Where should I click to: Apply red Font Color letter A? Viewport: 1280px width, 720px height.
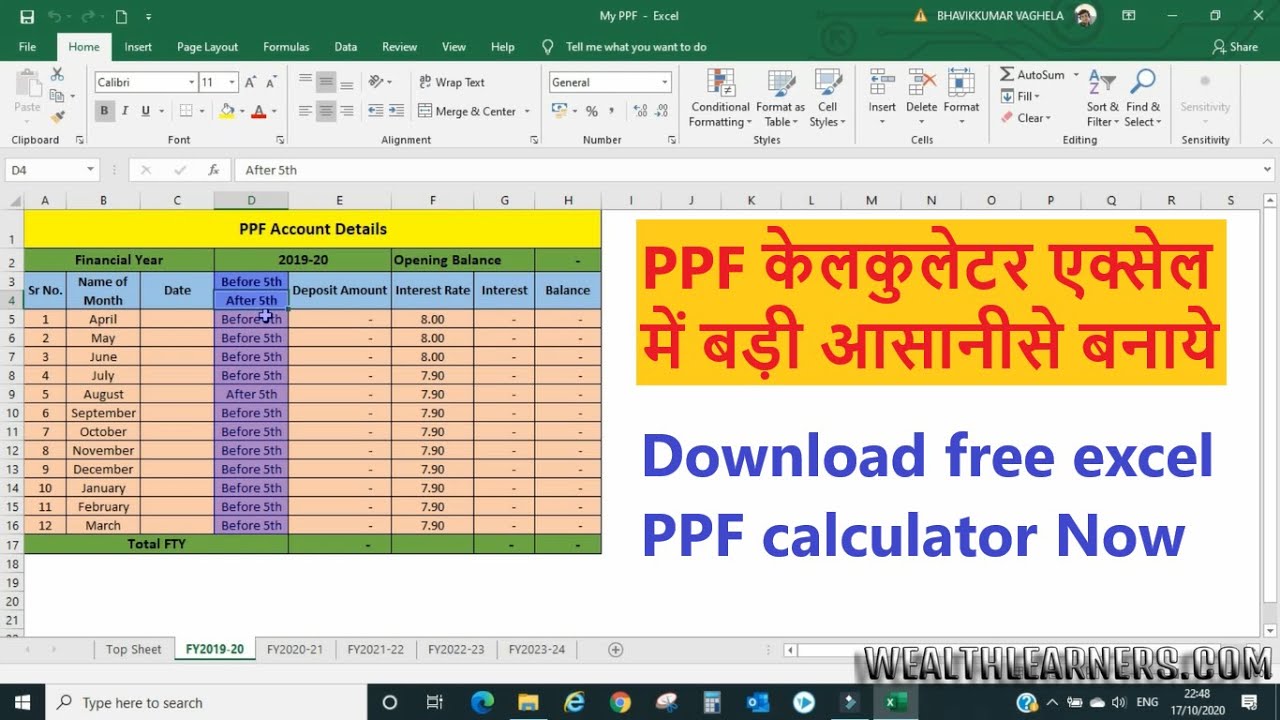click(259, 111)
